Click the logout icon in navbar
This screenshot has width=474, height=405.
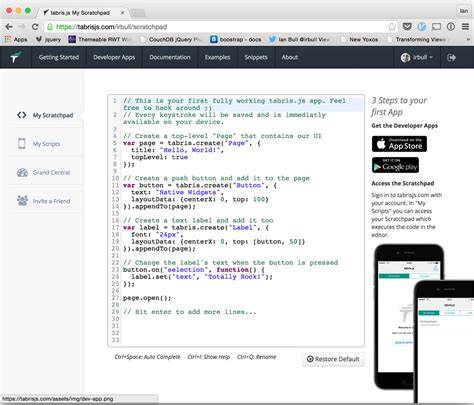point(451,58)
